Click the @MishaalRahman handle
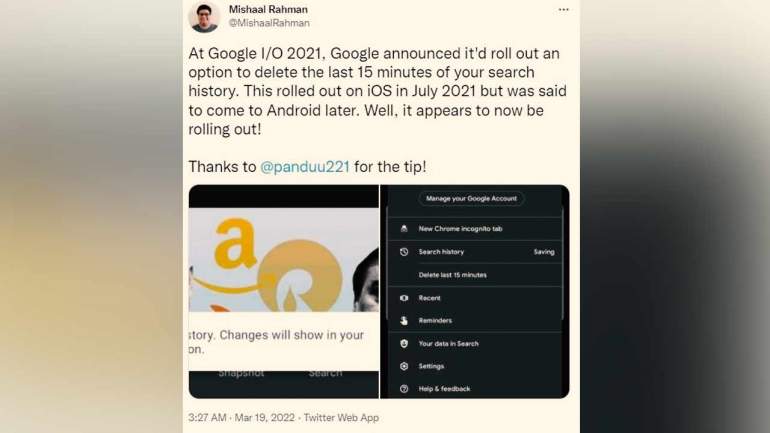The width and height of the screenshot is (770, 433). [x=269, y=23]
